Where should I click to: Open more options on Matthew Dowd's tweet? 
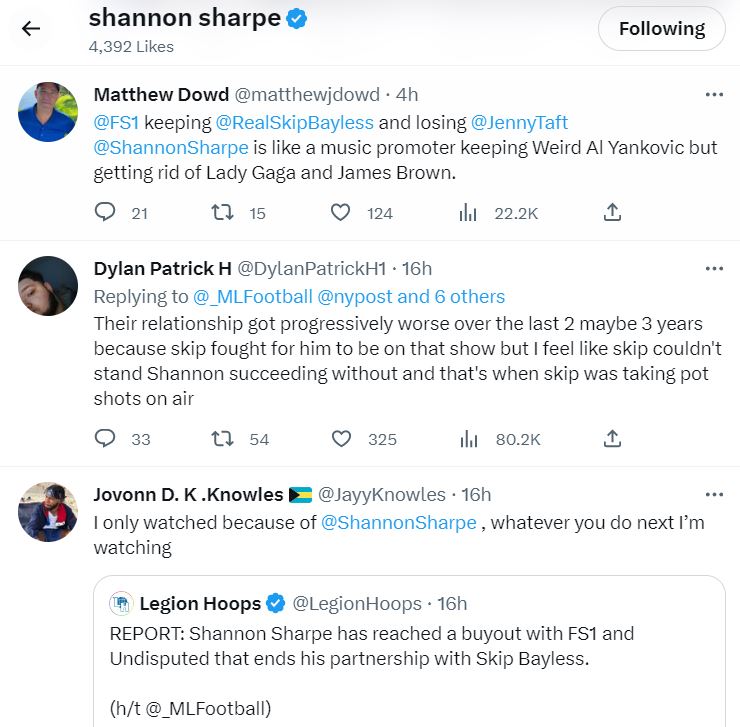(714, 95)
